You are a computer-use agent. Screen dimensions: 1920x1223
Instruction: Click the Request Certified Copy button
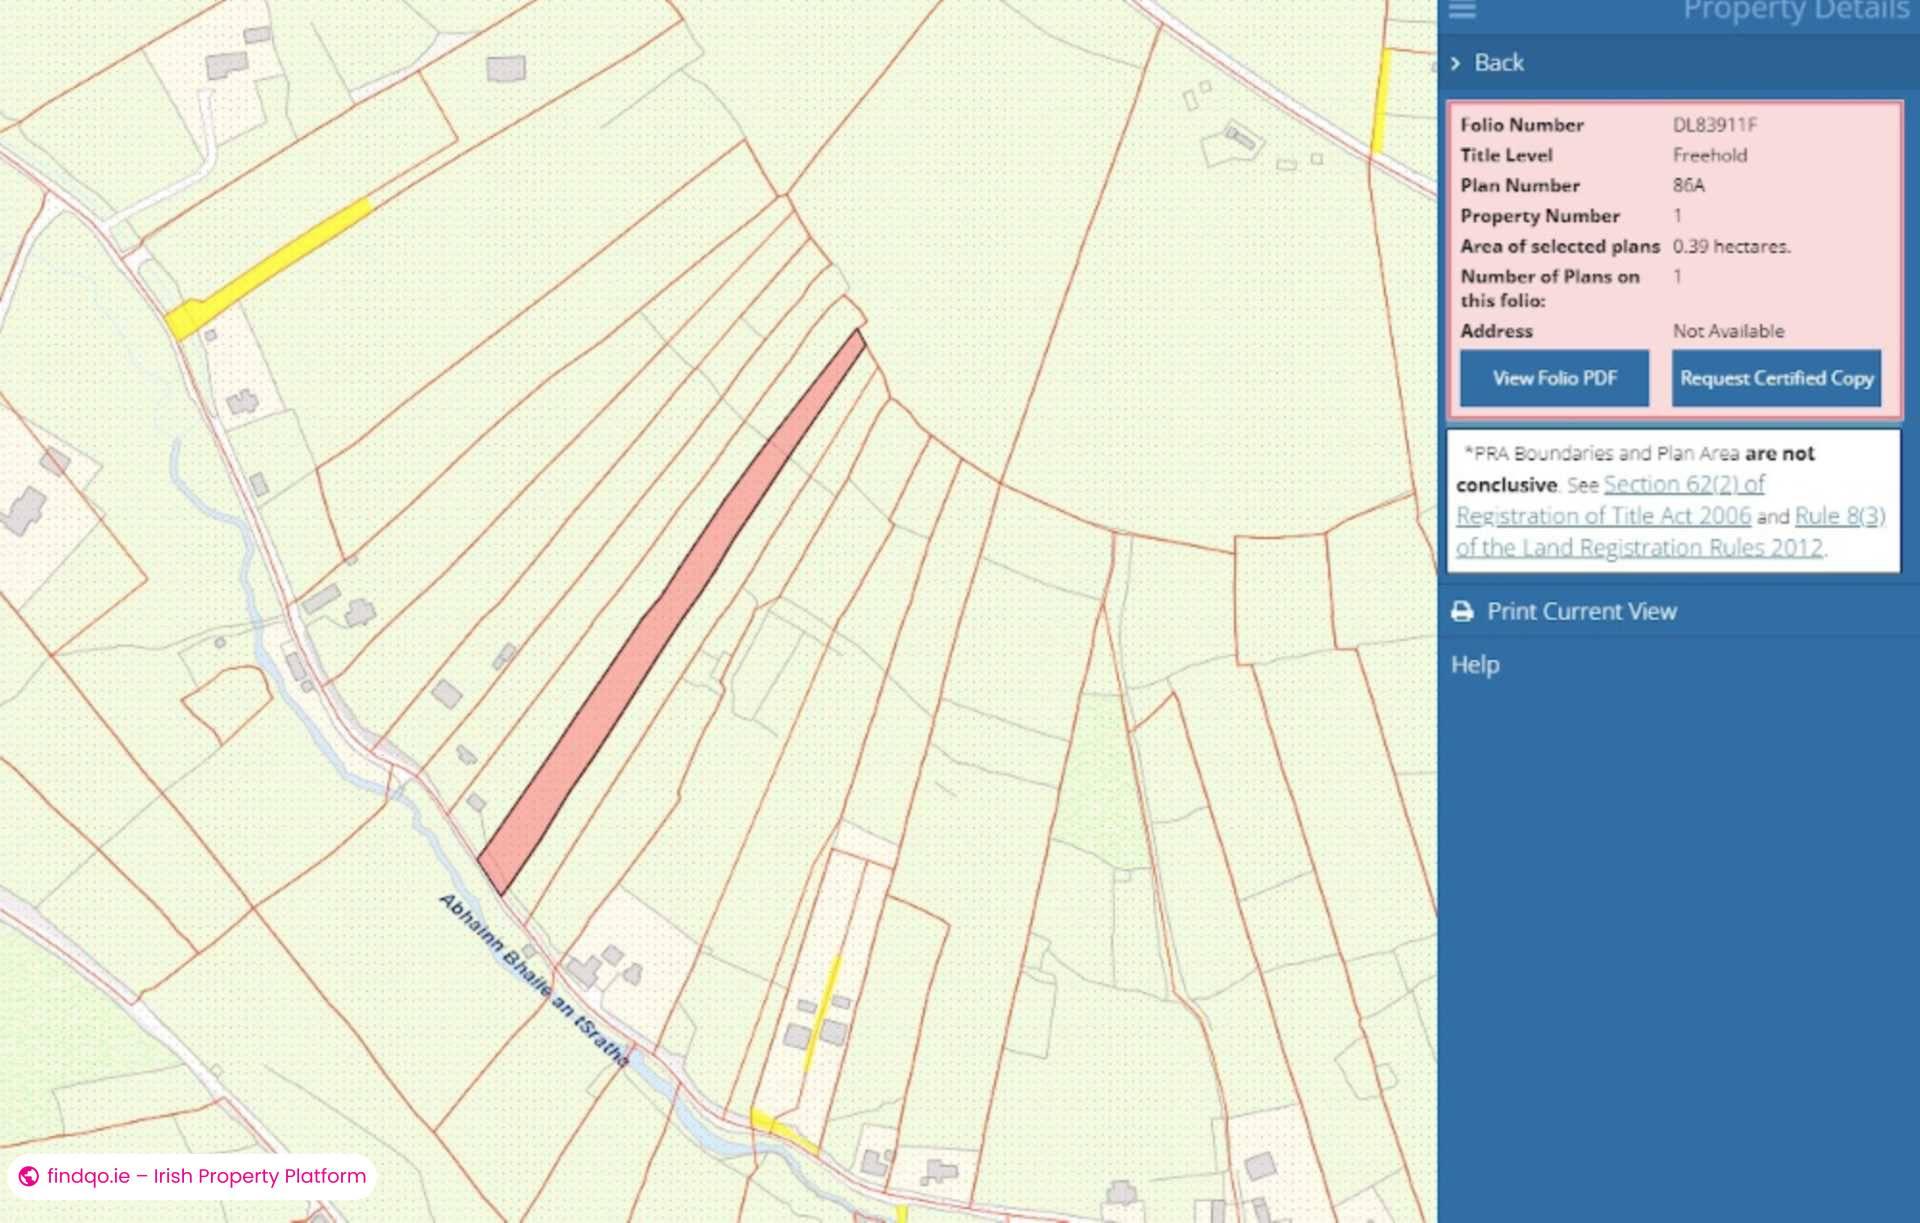1776,379
